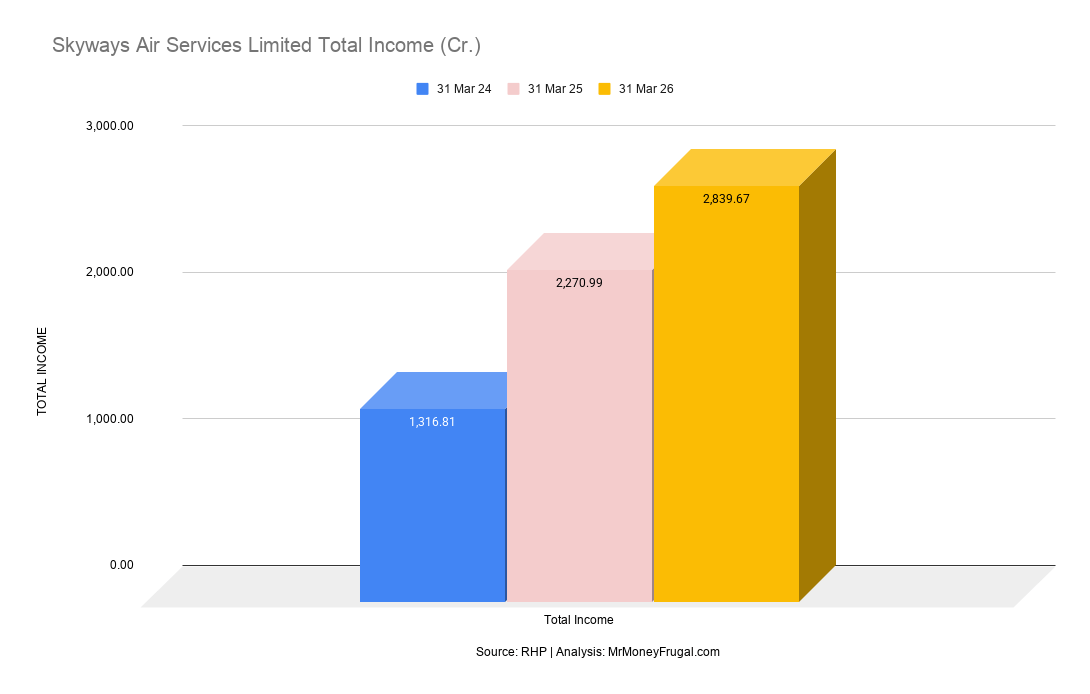Click the blue 31 Mar 24 legend swatch
This screenshot has width=1090, height=694.
pyautogui.click(x=422, y=89)
